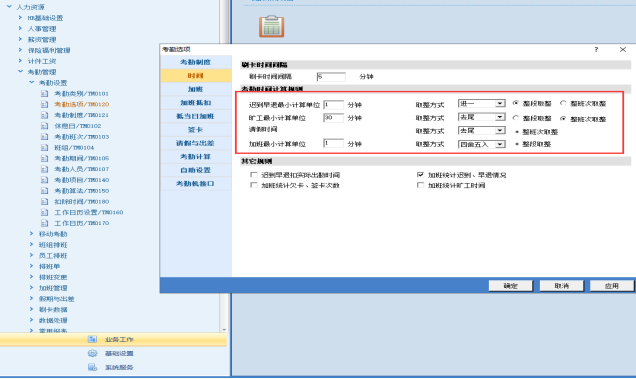The image size is (636, 379).
Task: Click the document icon beside 班组/TM0104
Action: coord(45,148)
